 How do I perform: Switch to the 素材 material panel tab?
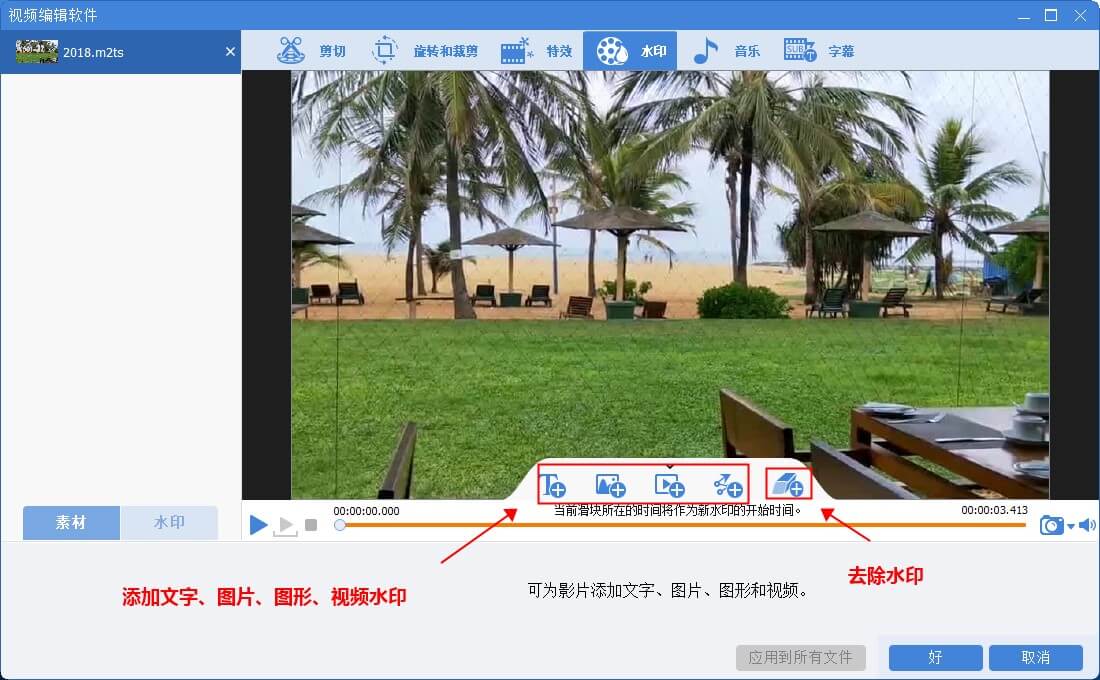pos(71,523)
